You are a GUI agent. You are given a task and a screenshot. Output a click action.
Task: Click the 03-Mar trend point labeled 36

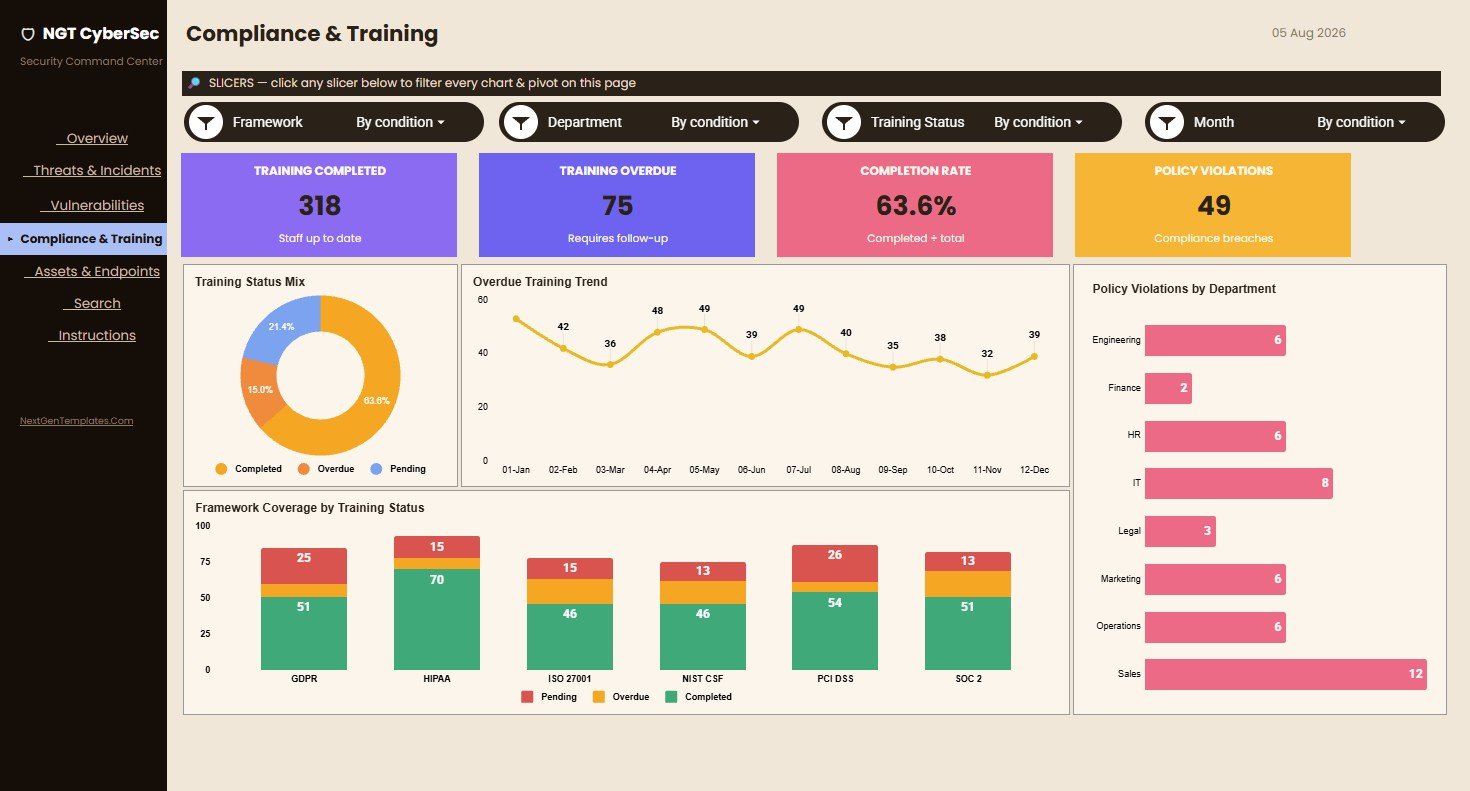[x=610, y=364]
